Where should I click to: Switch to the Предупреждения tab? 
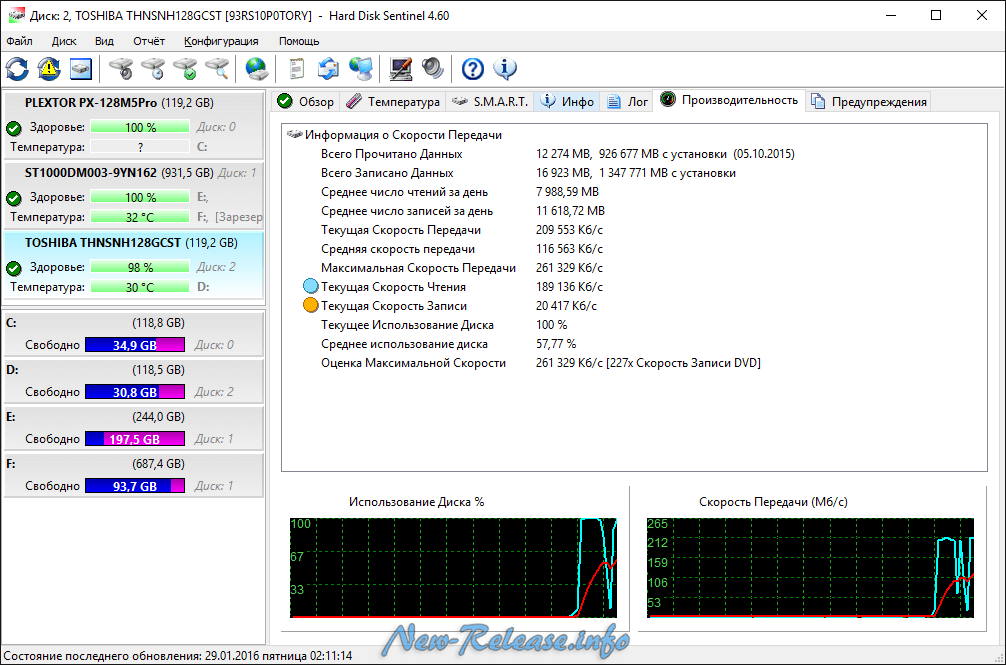869,101
